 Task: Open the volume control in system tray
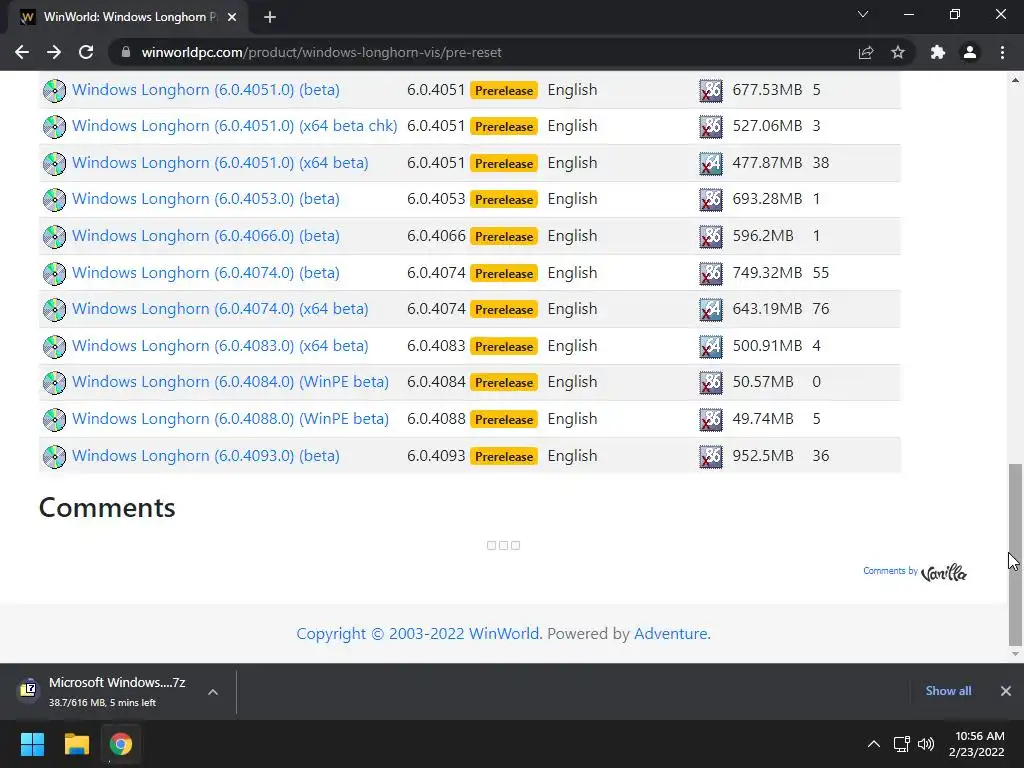(926, 744)
